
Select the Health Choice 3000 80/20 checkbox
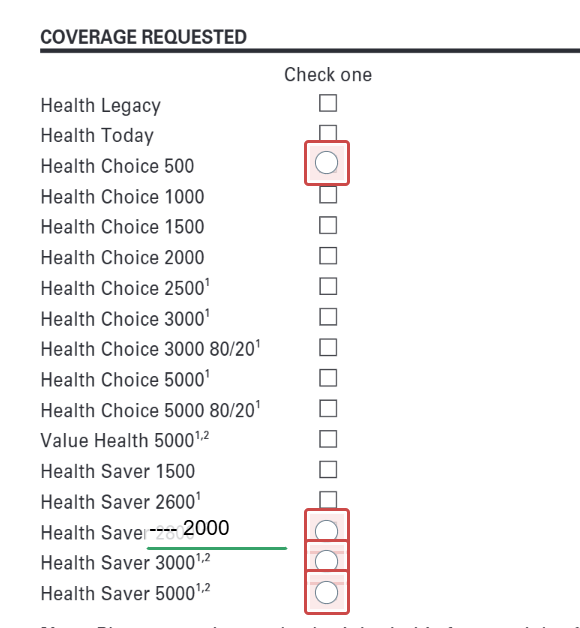[328, 347]
